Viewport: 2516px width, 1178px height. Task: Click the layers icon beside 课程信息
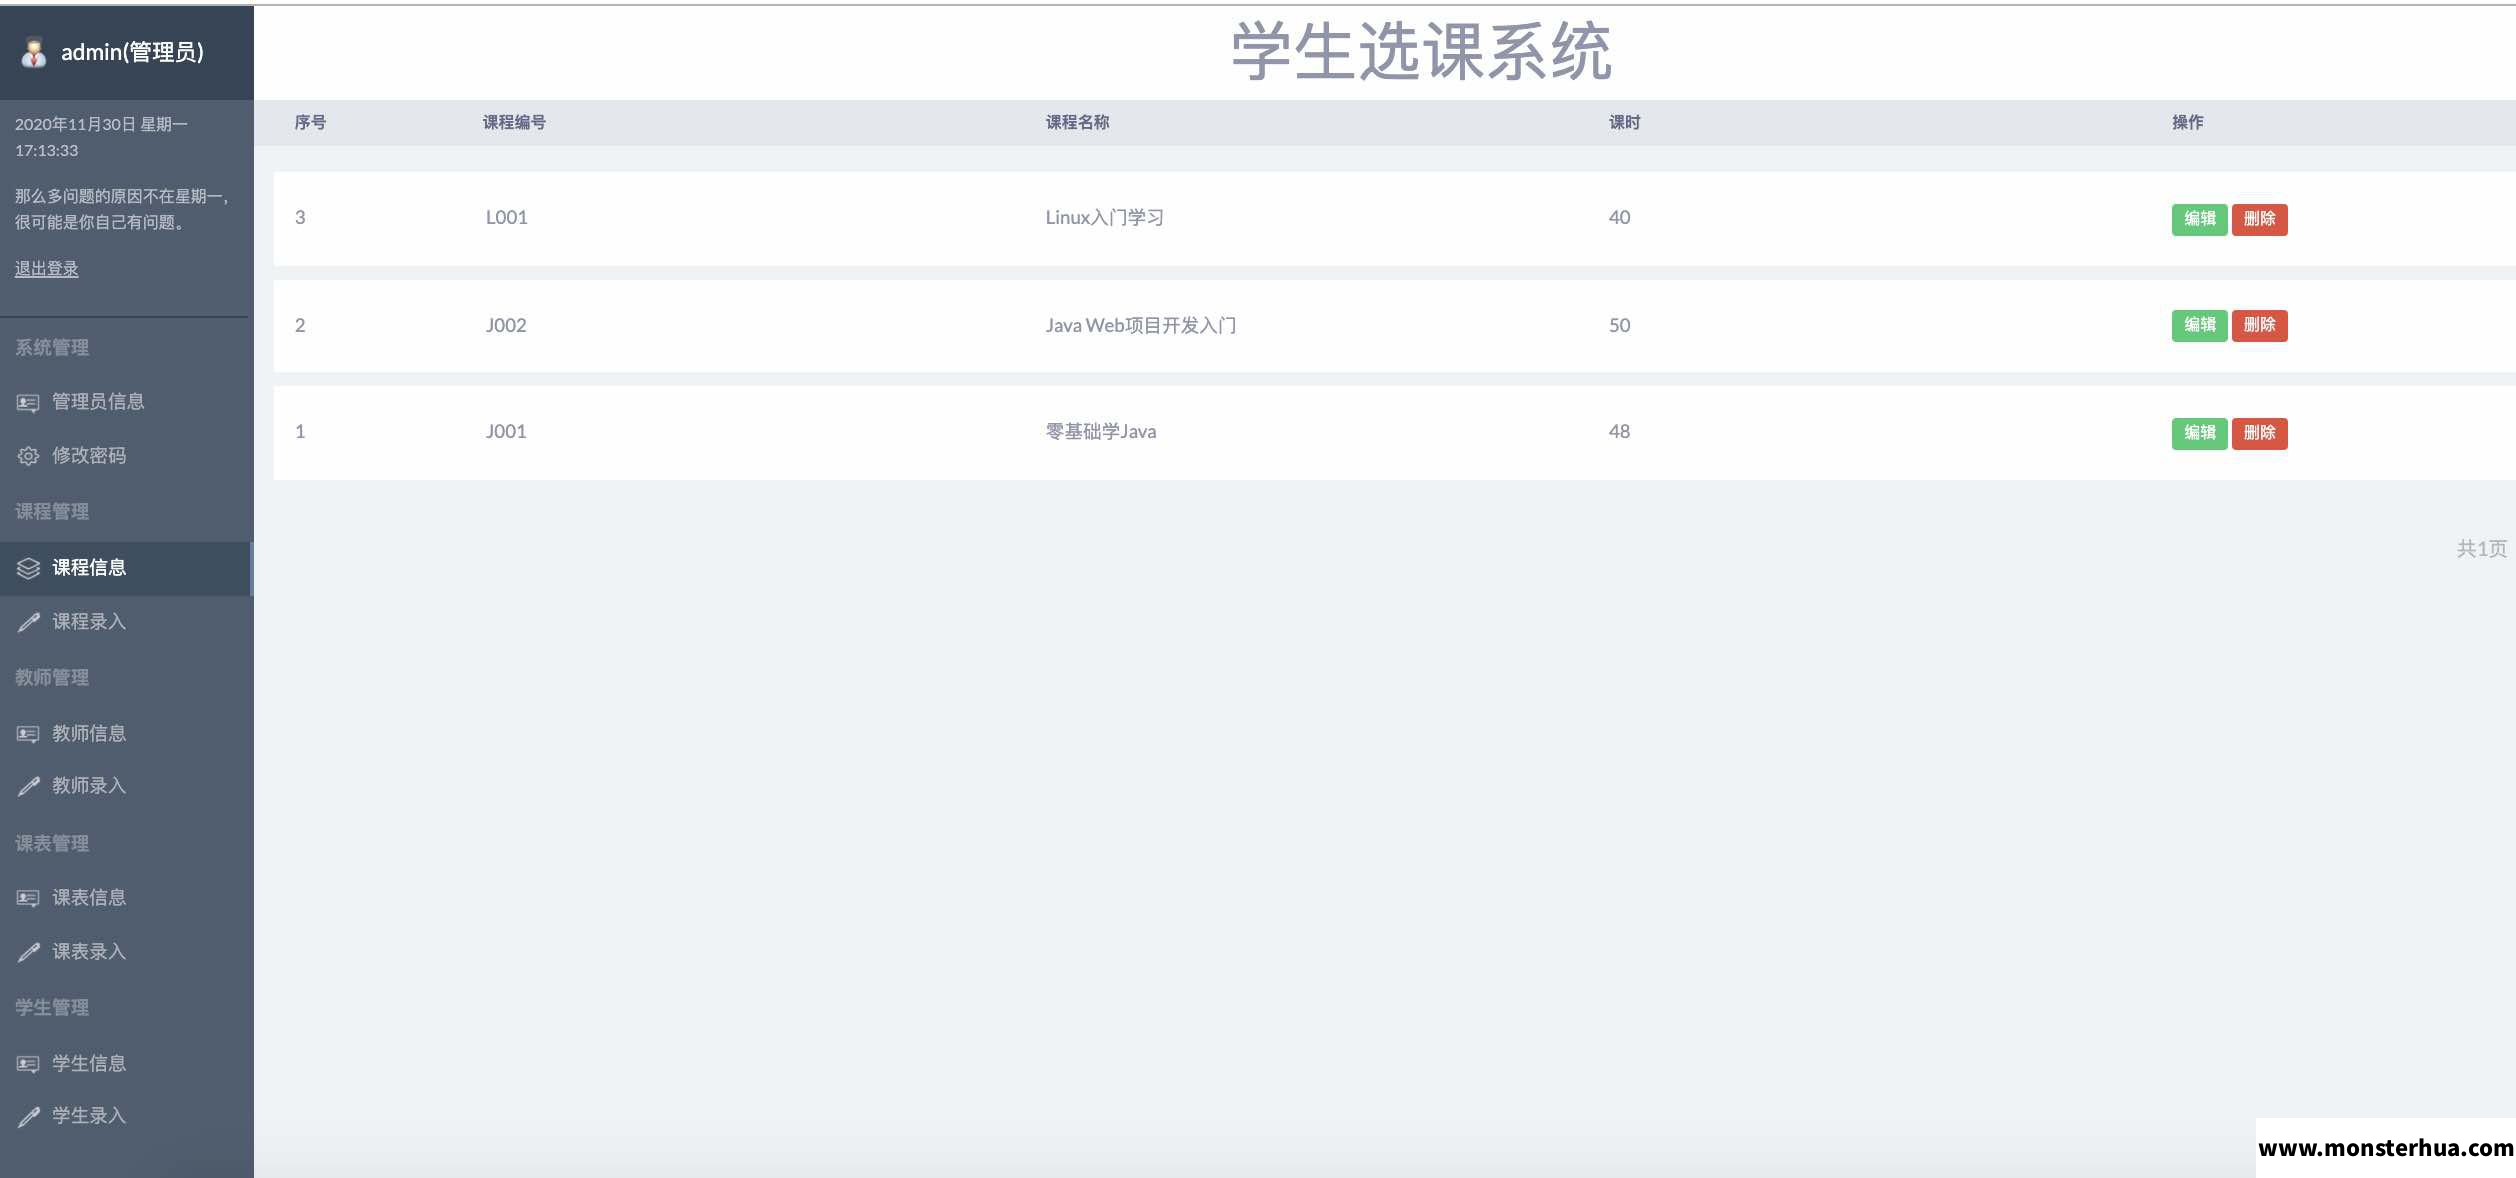pos(28,568)
